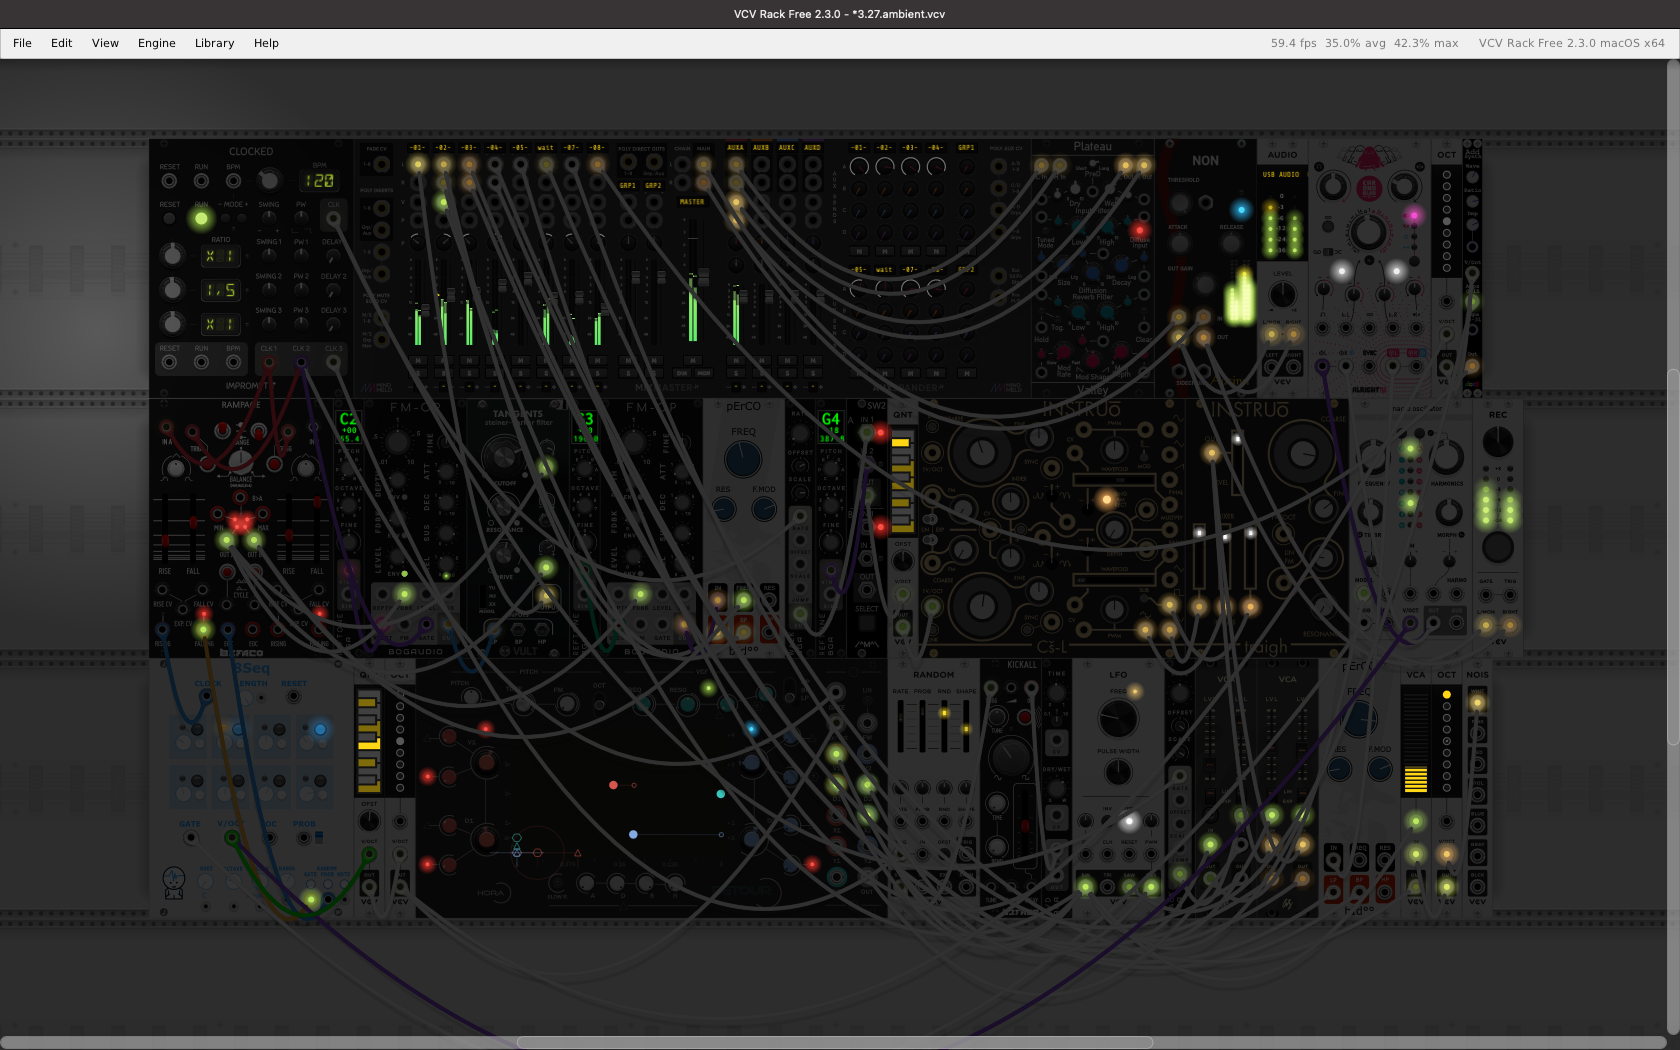
Task: Open the Library menu
Action: pos(214,43)
